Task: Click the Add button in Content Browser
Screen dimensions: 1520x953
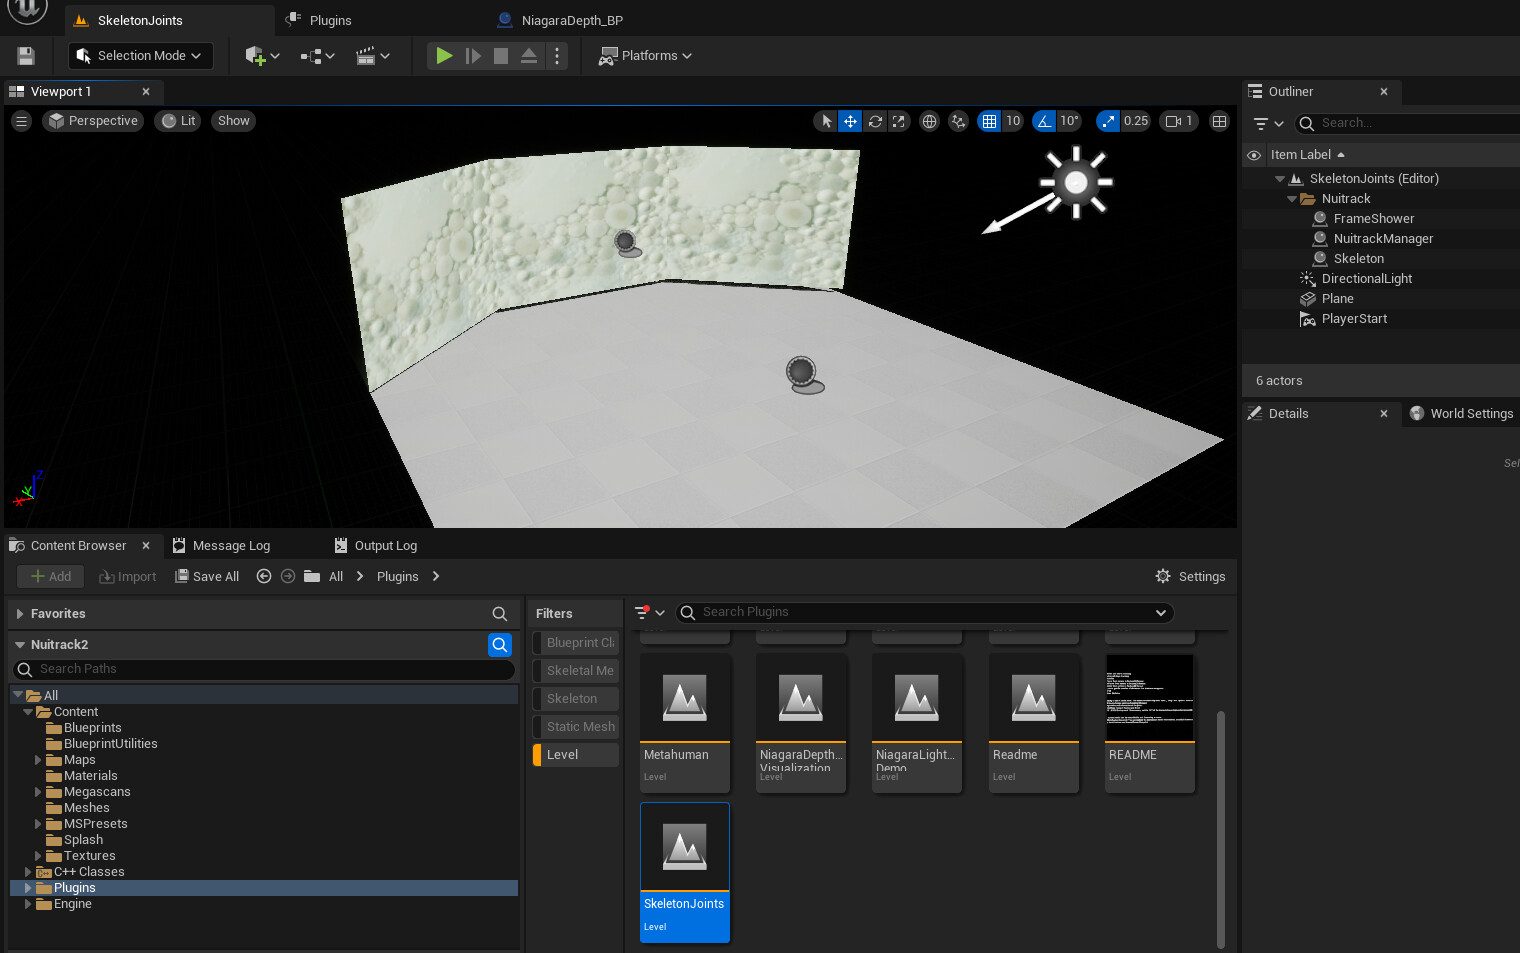Action: (51, 577)
